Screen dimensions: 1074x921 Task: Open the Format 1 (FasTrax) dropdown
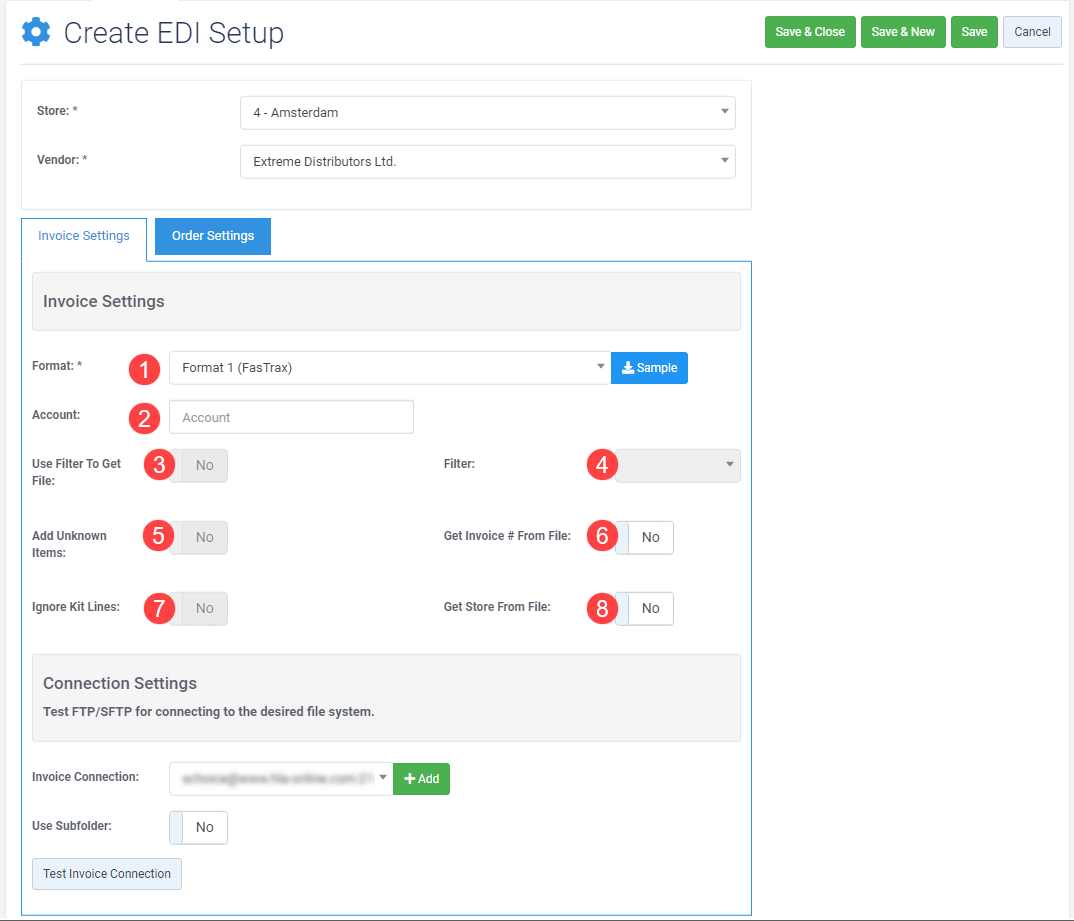click(389, 368)
